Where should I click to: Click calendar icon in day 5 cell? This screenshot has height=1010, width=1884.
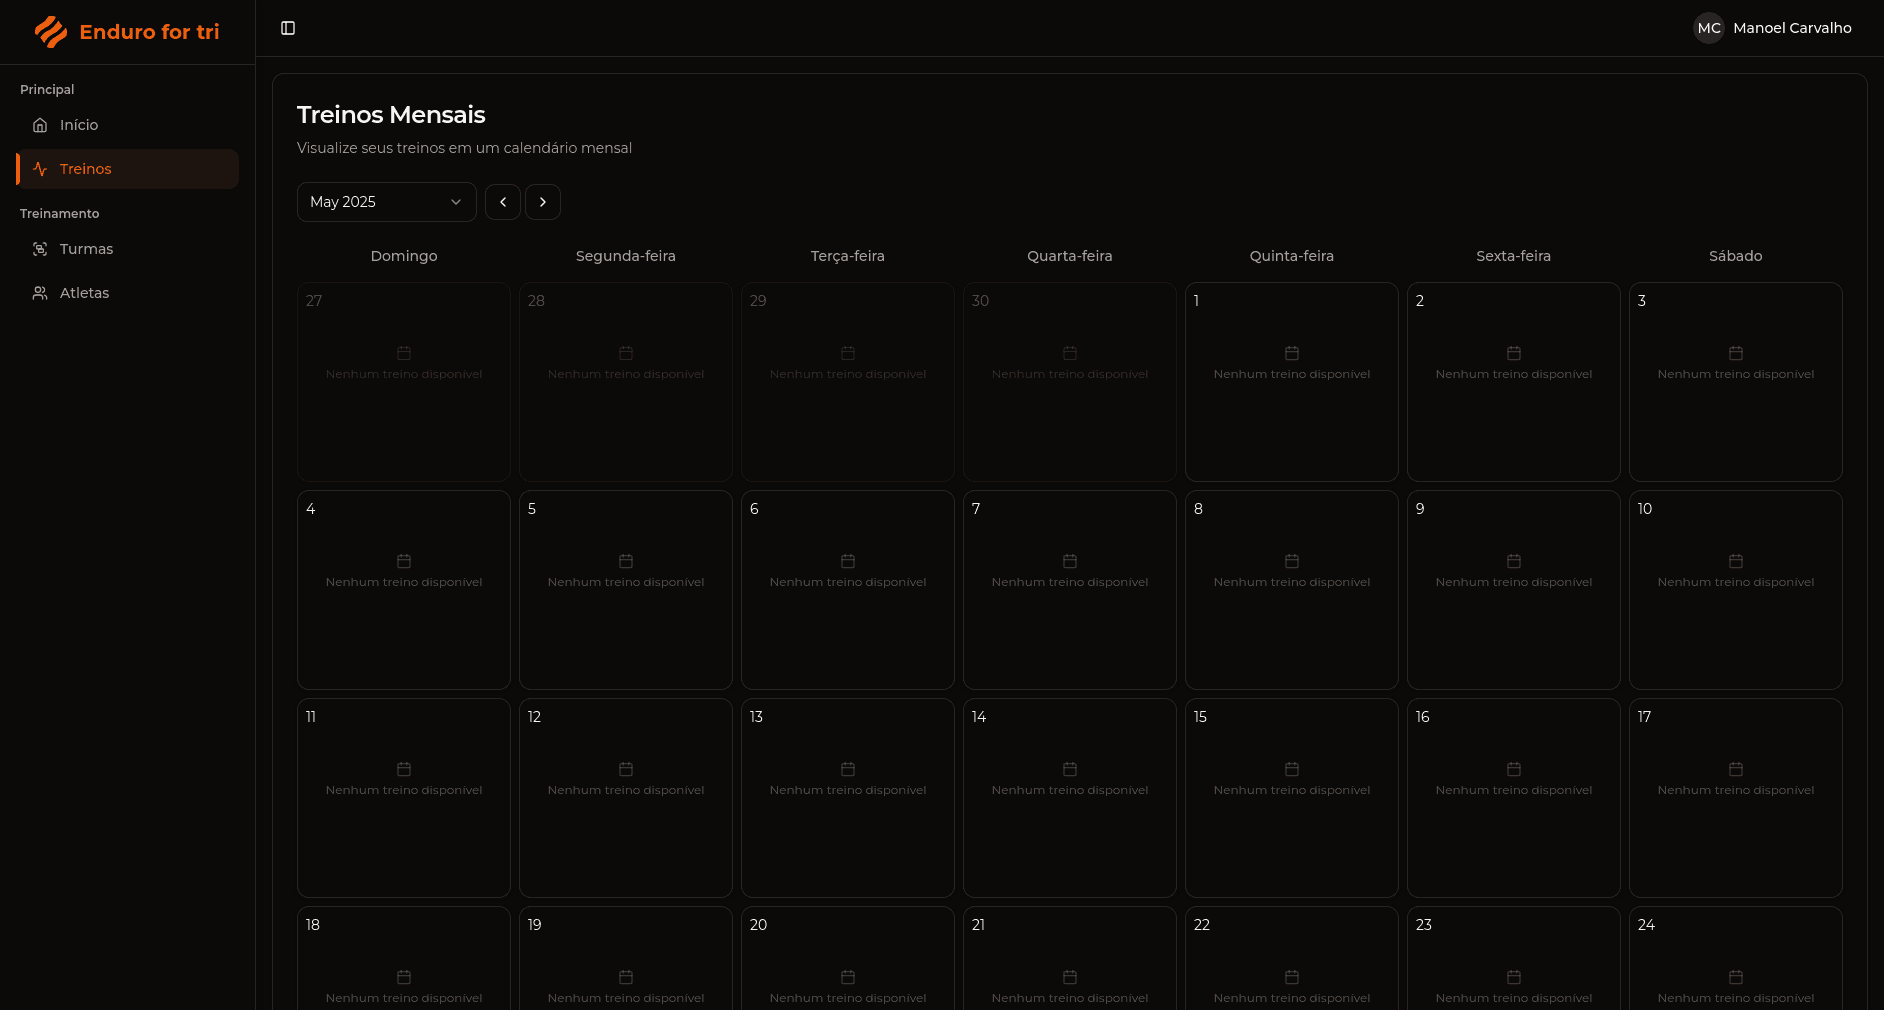(626, 561)
